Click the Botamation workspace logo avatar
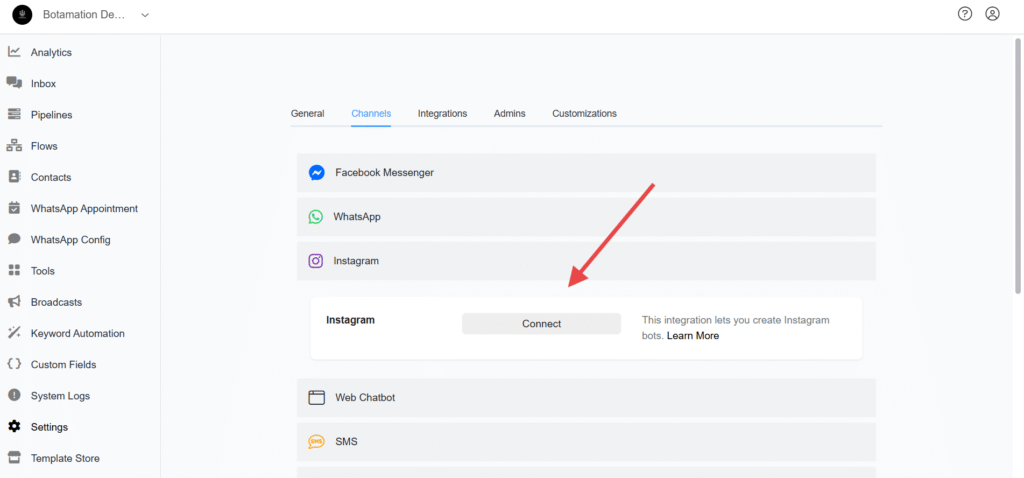 [22, 14]
